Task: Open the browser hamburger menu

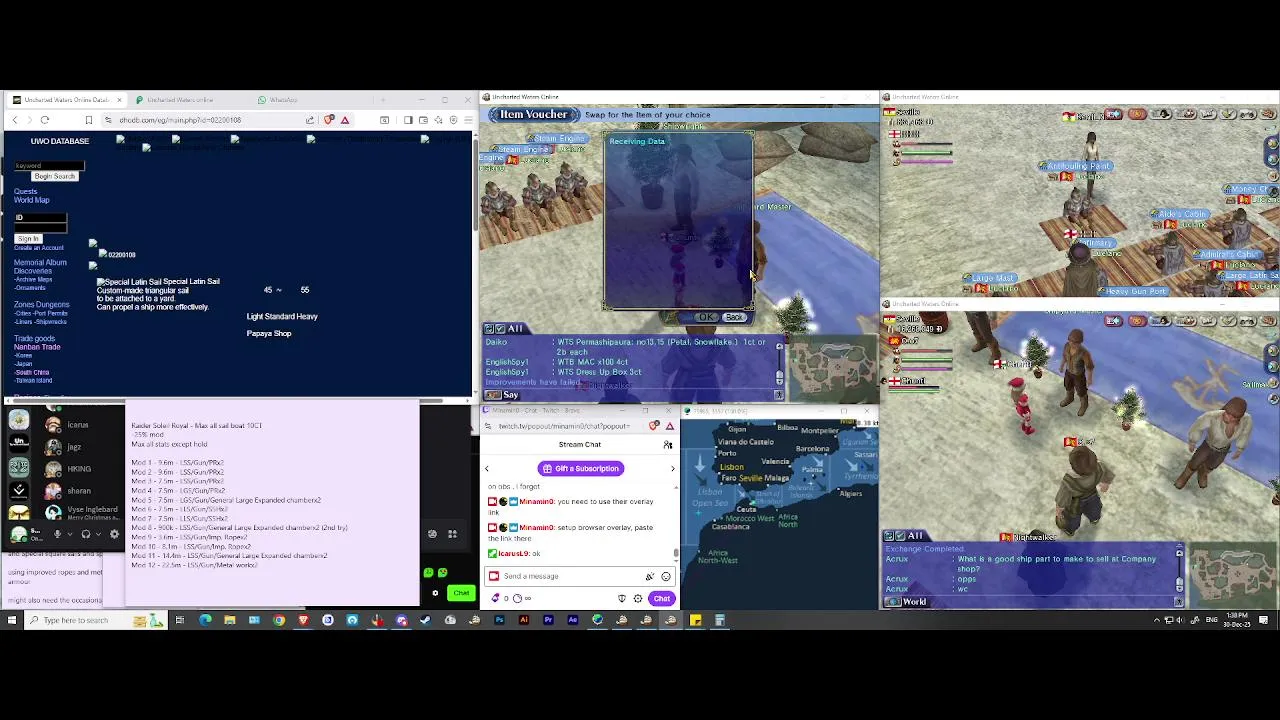Action: click(x=468, y=120)
